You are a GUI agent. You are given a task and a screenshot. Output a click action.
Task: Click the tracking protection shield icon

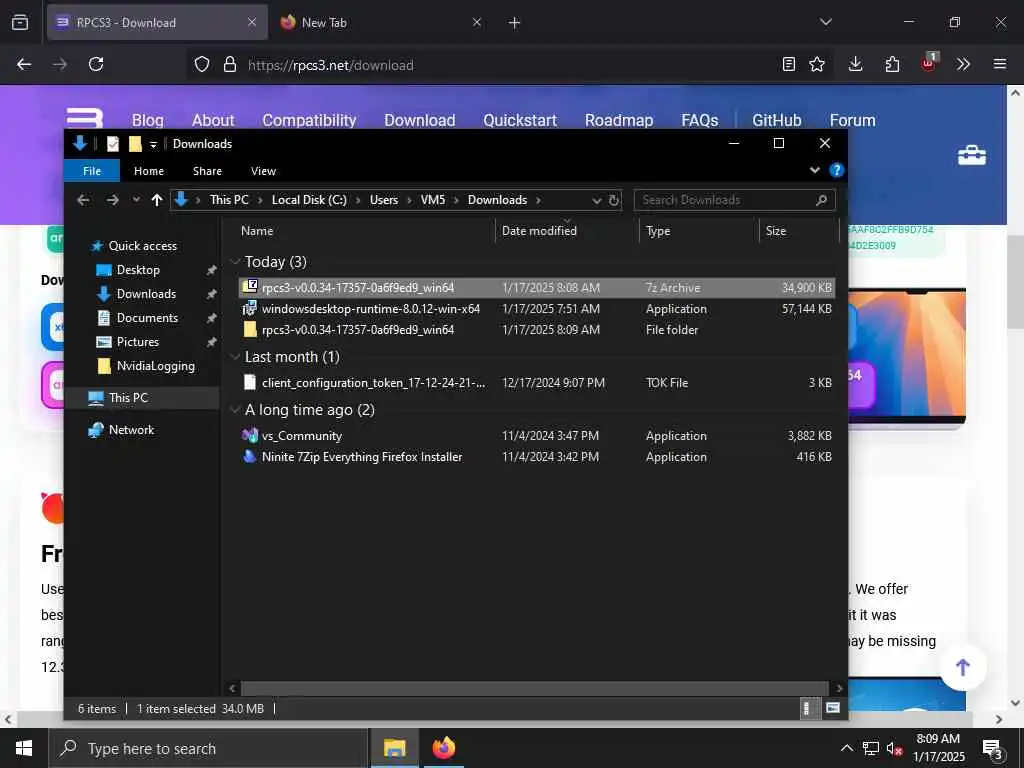(x=202, y=65)
